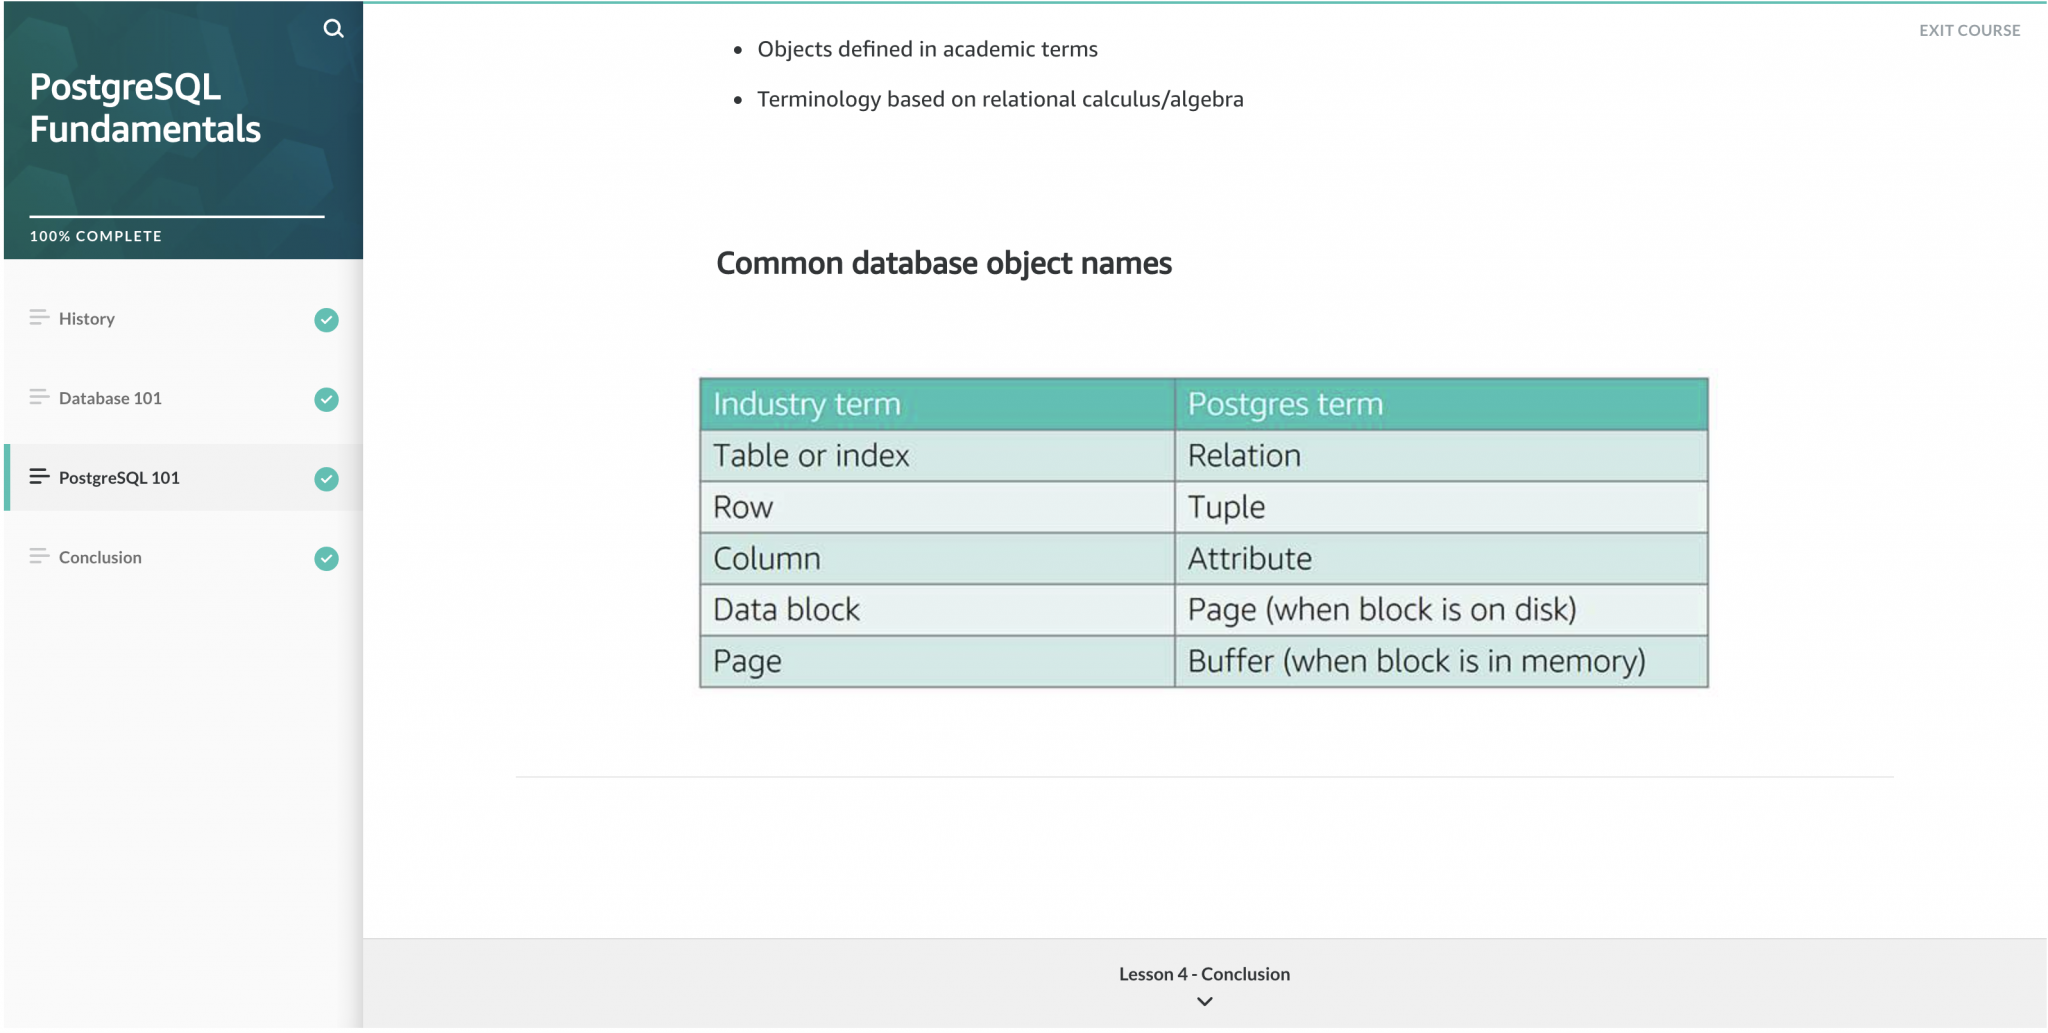
Task: Toggle the Database 101 completion checkmark
Action: pos(326,399)
